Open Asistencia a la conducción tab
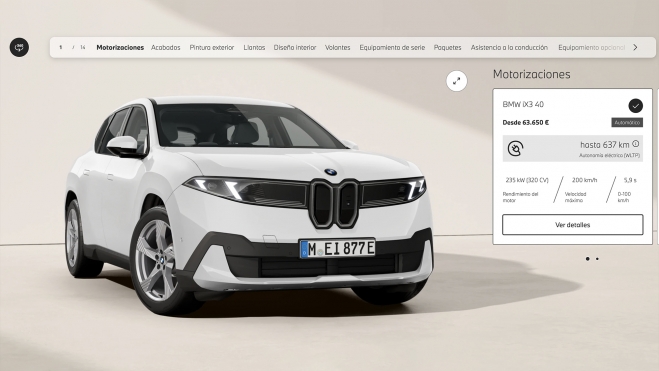 tap(509, 47)
